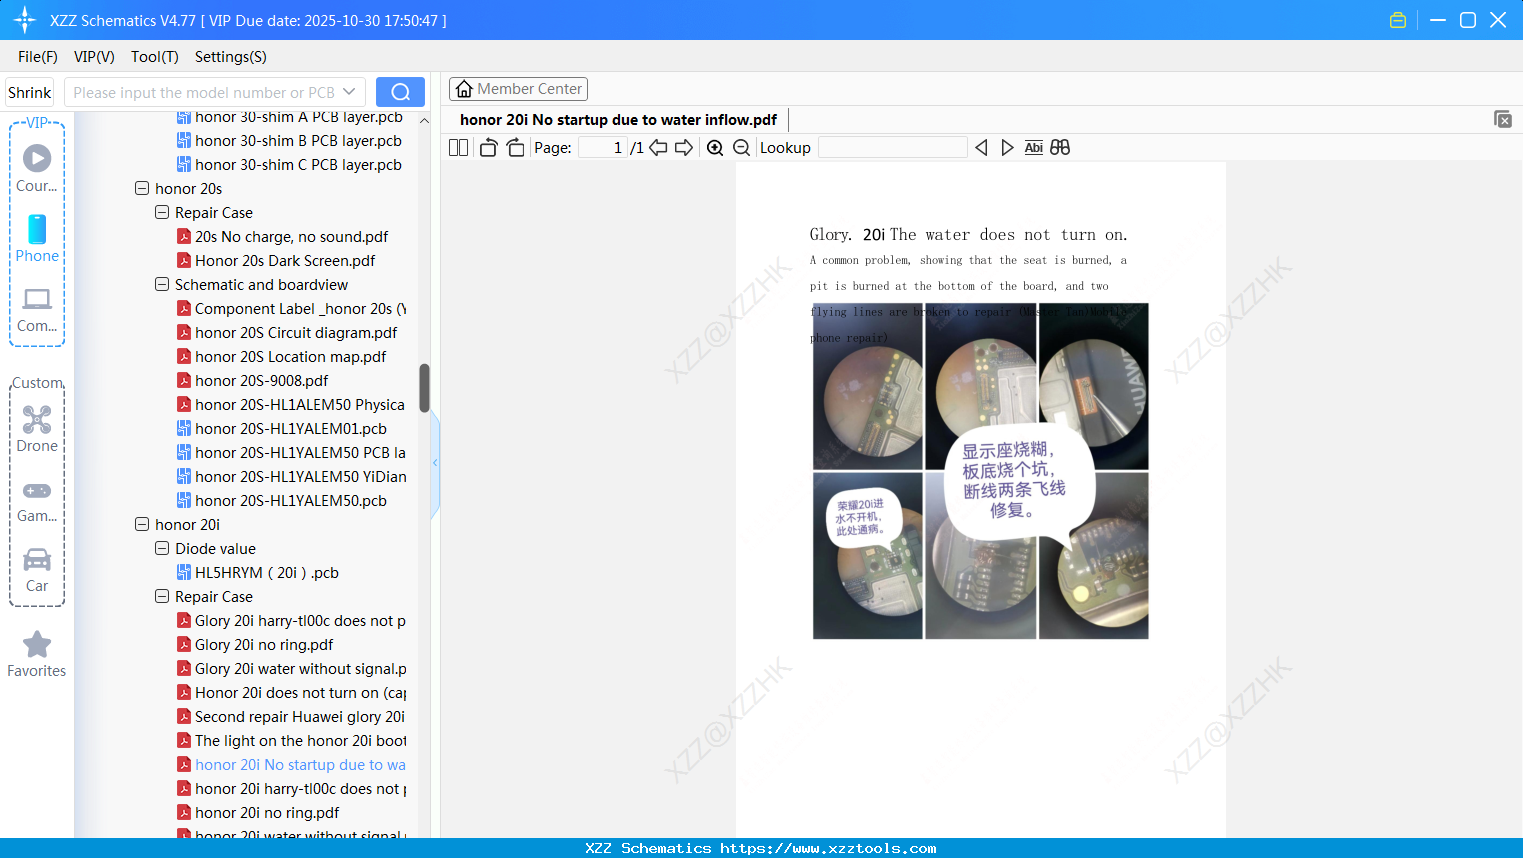This screenshot has height=858, width=1523.
Task: Select the Drone category in sidebar
Action: (37, 429)
